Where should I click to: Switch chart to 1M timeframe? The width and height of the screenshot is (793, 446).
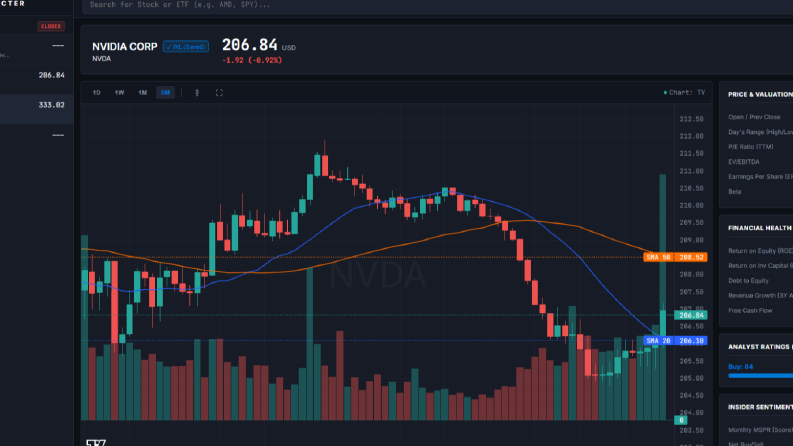click(143, 93)
